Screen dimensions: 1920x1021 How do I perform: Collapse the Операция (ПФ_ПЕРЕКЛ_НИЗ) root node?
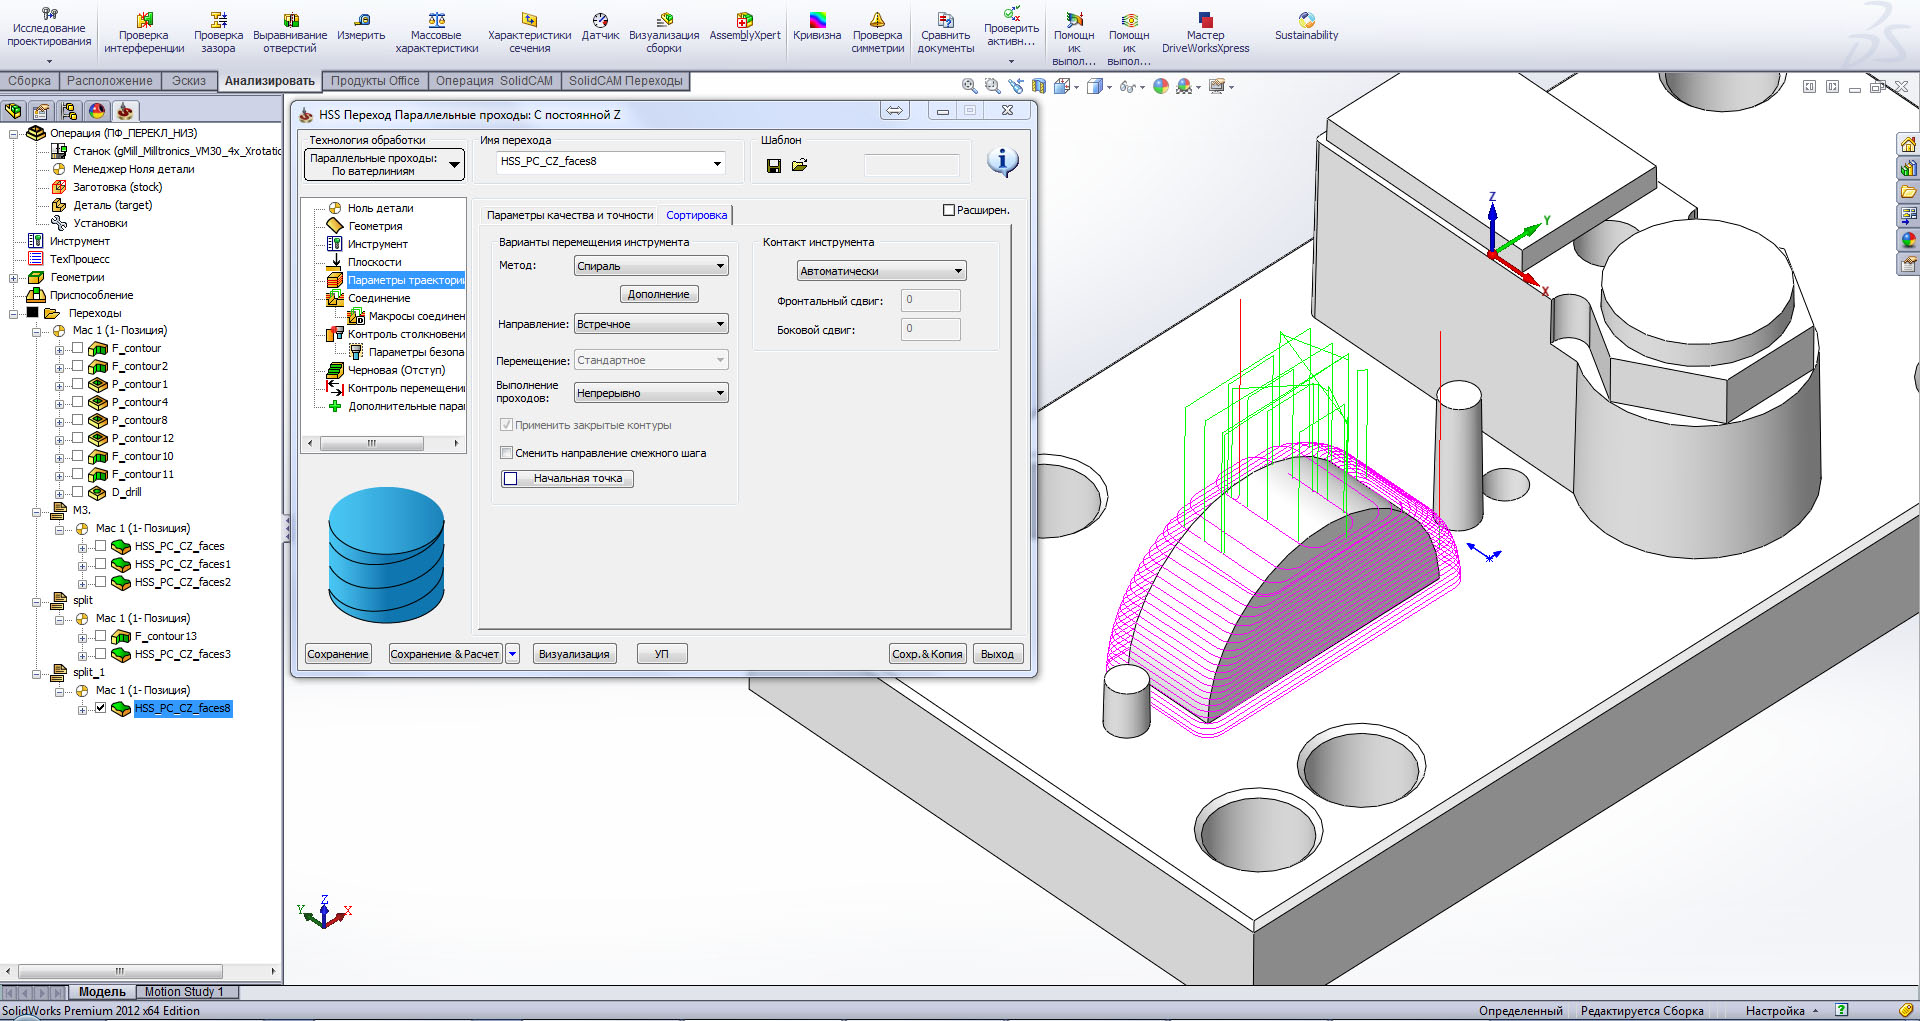click(13, 133)
